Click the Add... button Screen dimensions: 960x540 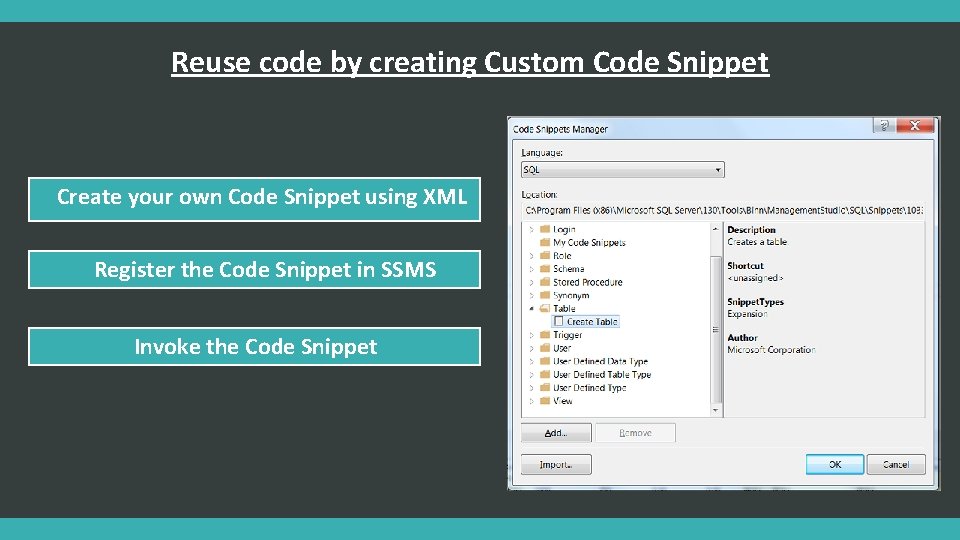[556, 433]
